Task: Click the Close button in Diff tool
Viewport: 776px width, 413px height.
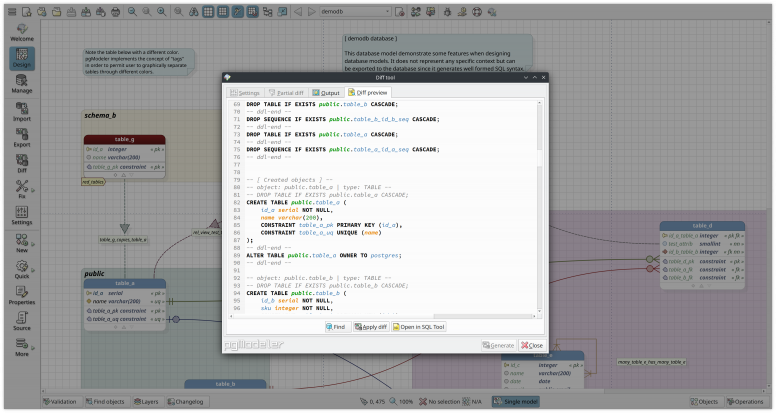Action: pos(532,345)
